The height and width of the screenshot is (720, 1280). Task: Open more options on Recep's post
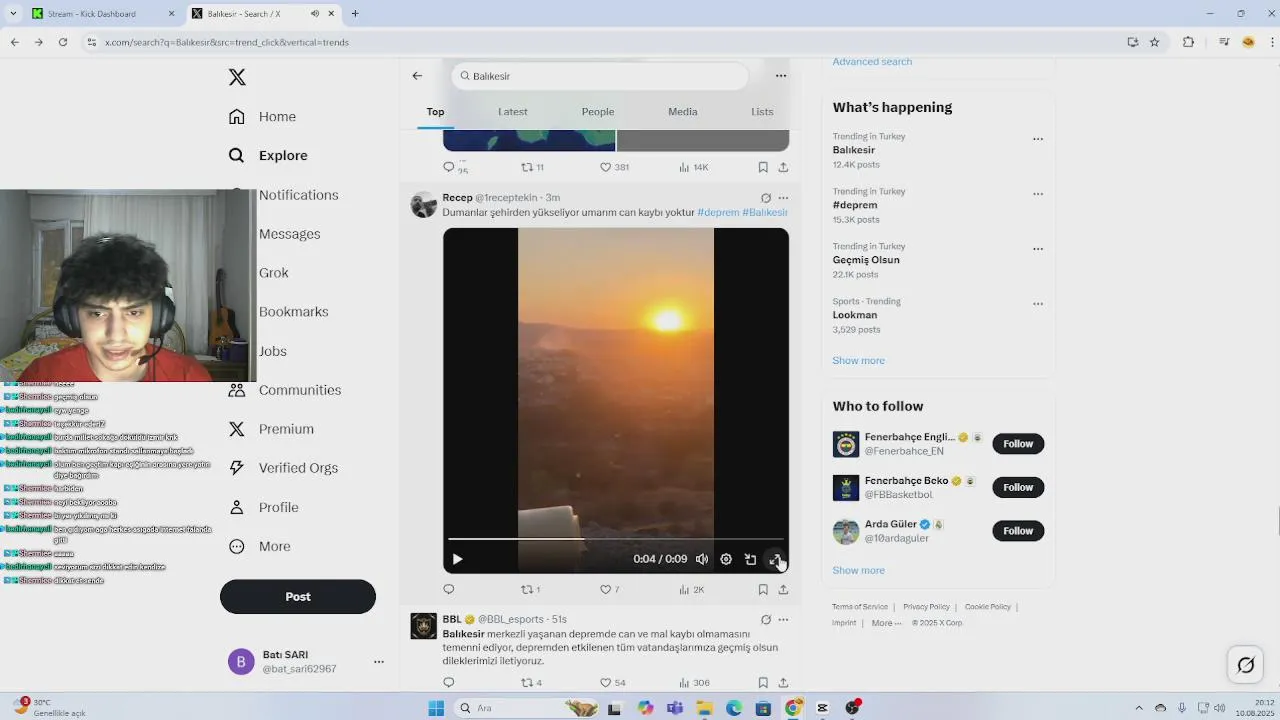tap(783, 198)
